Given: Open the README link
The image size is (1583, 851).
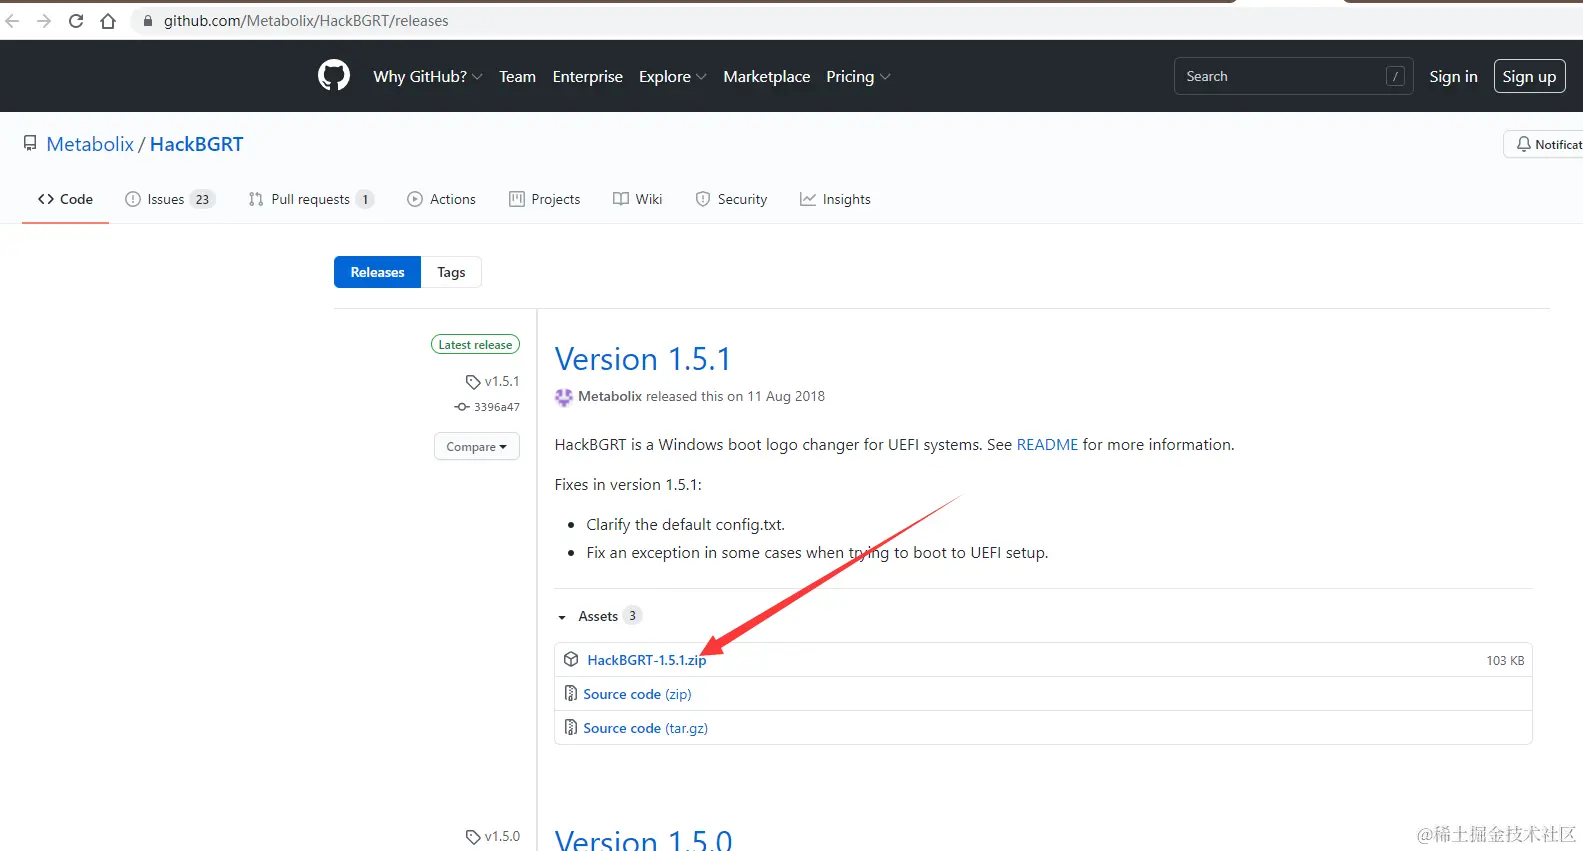Looking at the screenshot, I should (x=1047, y=445).
